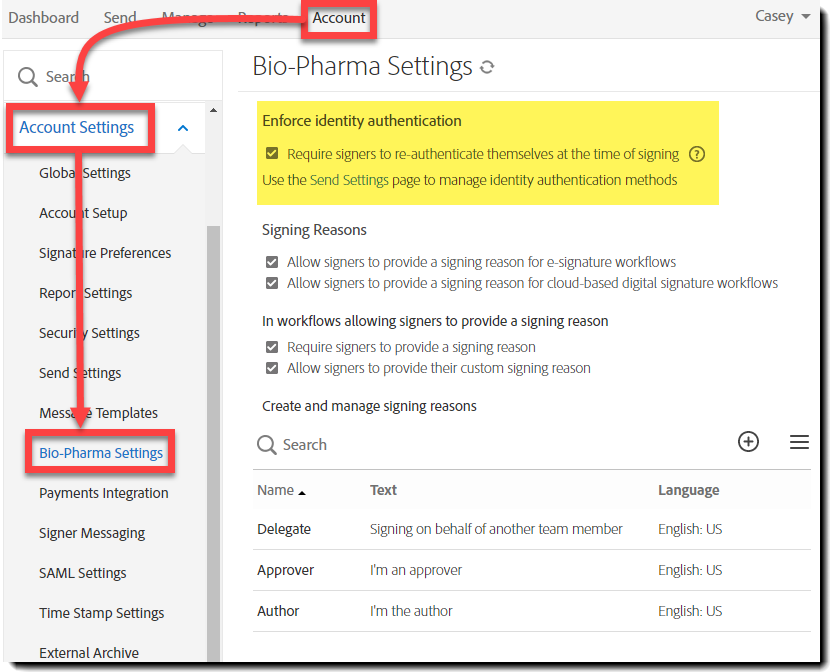Screen dimensions: 830x672
Task: Click the magnifier icon in signing reasons search
Action: (266, 444)
